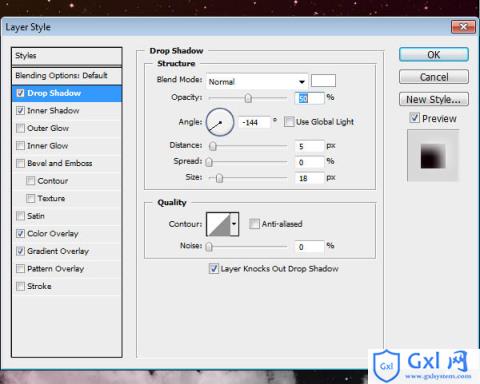This screenshot has width=480, height=384.
Task: Select the Styles list header
Action: coord(67,56)
